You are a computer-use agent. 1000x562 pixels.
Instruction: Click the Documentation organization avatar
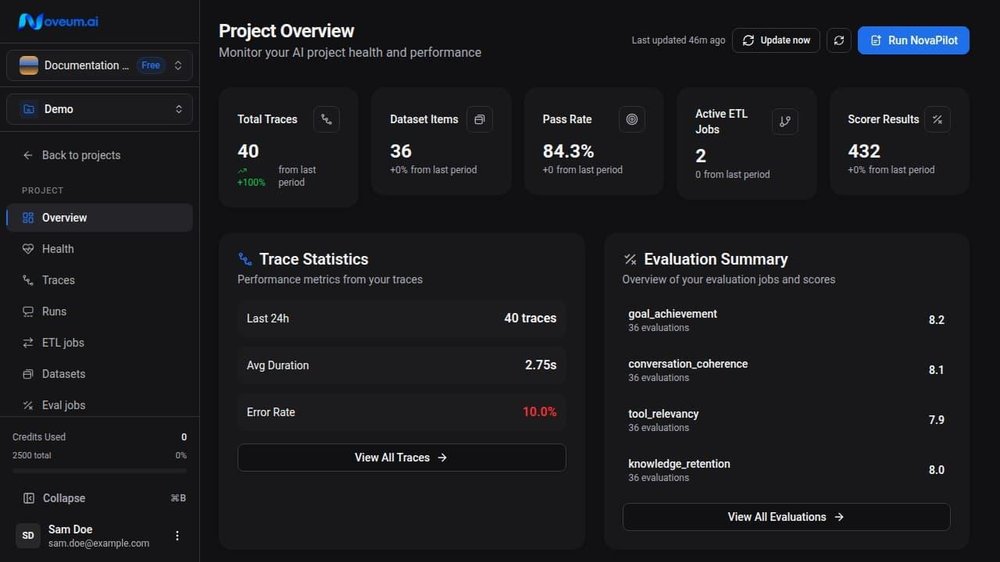coord(29,65)
